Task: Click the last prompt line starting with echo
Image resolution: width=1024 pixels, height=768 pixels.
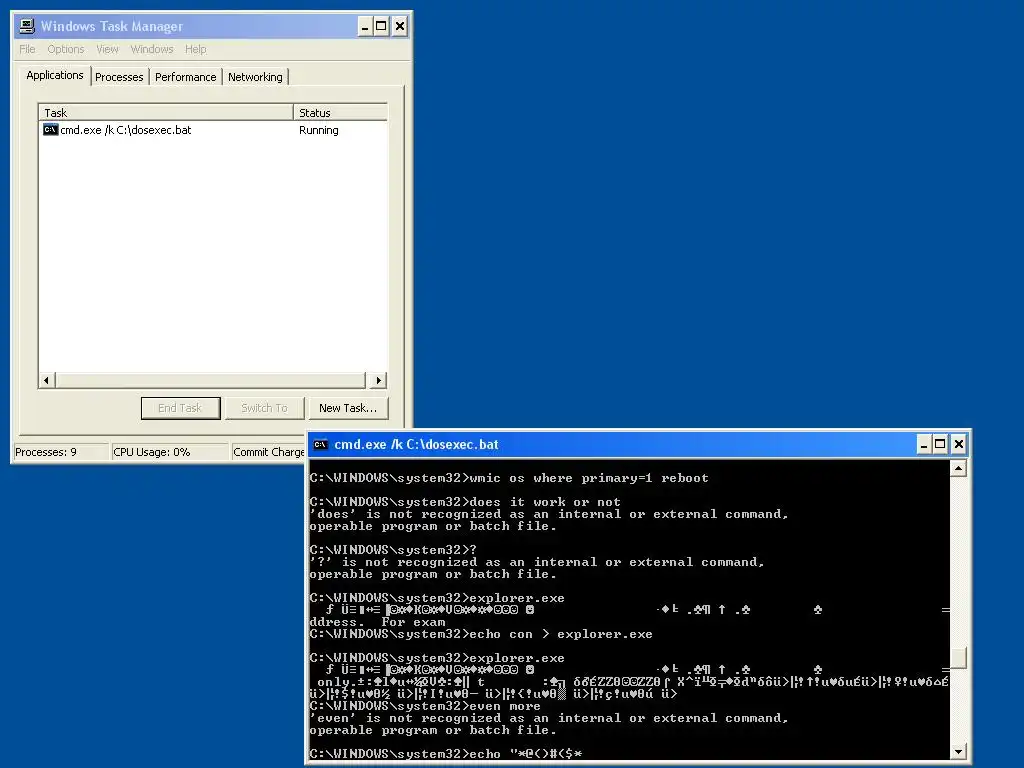Action: 445,754
